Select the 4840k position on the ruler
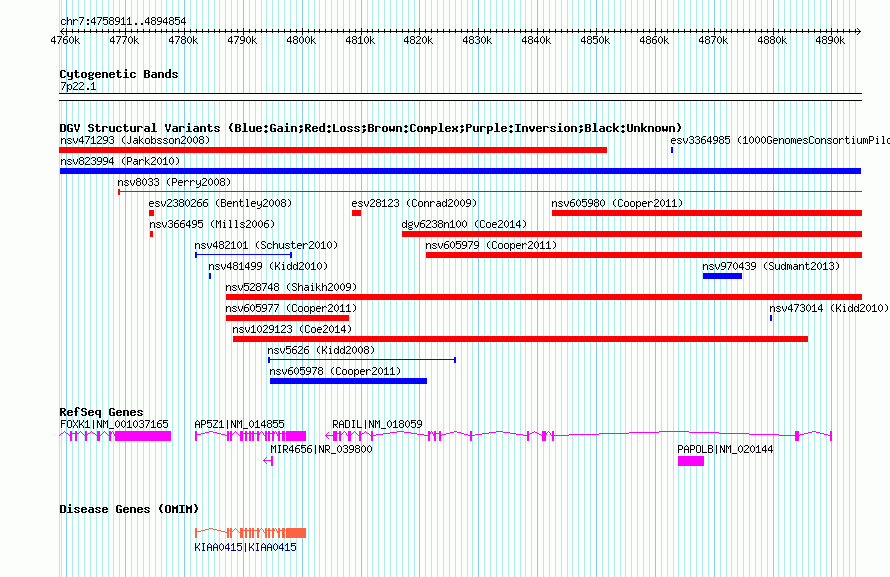Viewport: 890px width, 577px height. click(536, 41)
